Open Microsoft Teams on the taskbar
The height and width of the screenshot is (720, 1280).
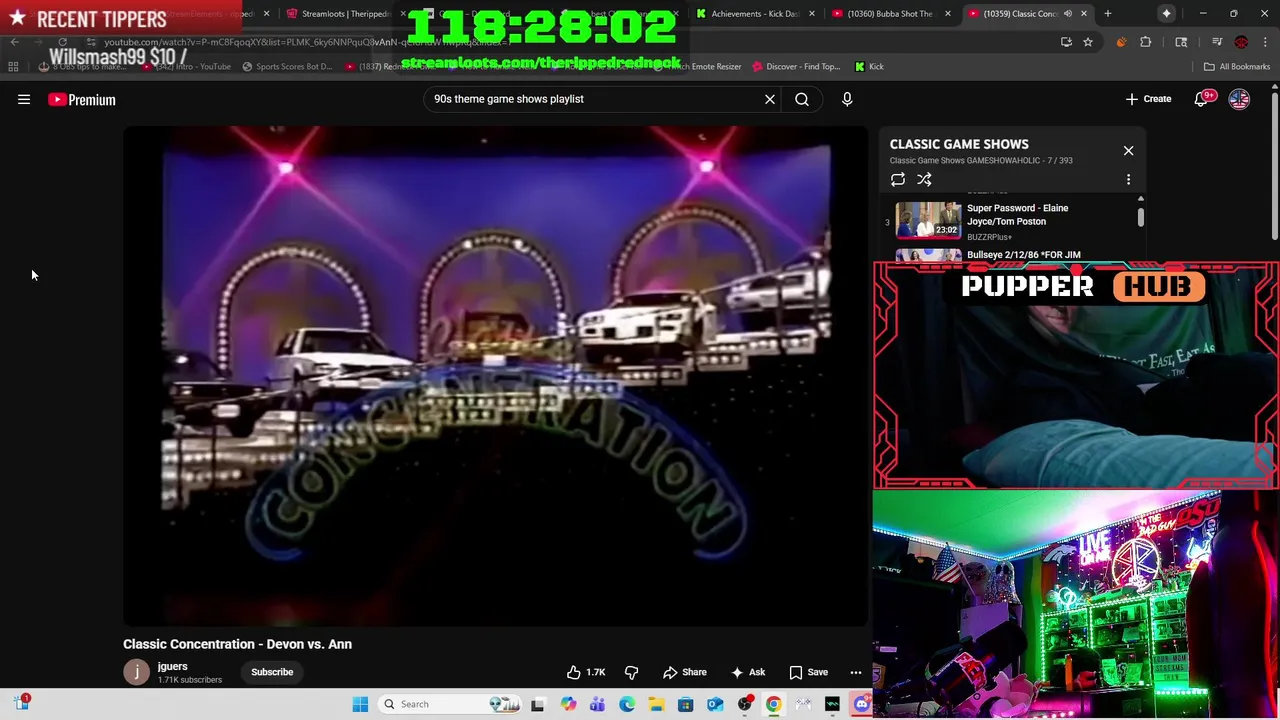597,704
